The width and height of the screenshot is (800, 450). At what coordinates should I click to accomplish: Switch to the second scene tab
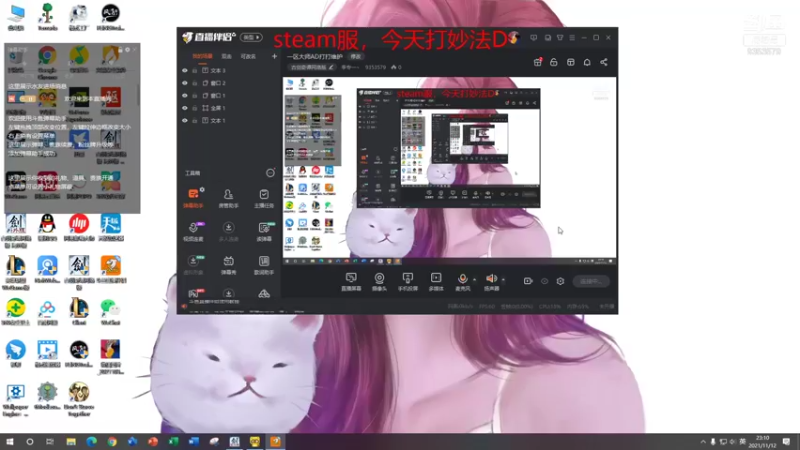pyautogui.click(x=227, y=56)
